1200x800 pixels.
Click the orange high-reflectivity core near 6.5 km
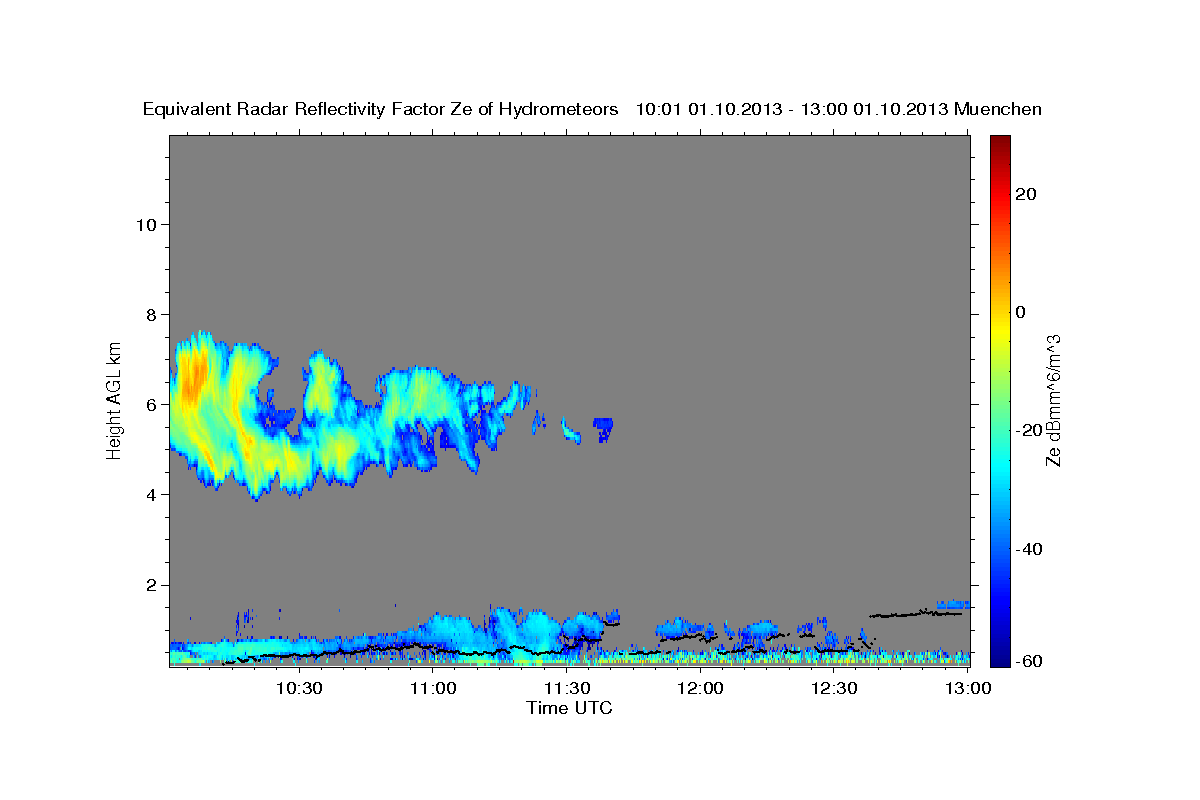click(194, 377)
